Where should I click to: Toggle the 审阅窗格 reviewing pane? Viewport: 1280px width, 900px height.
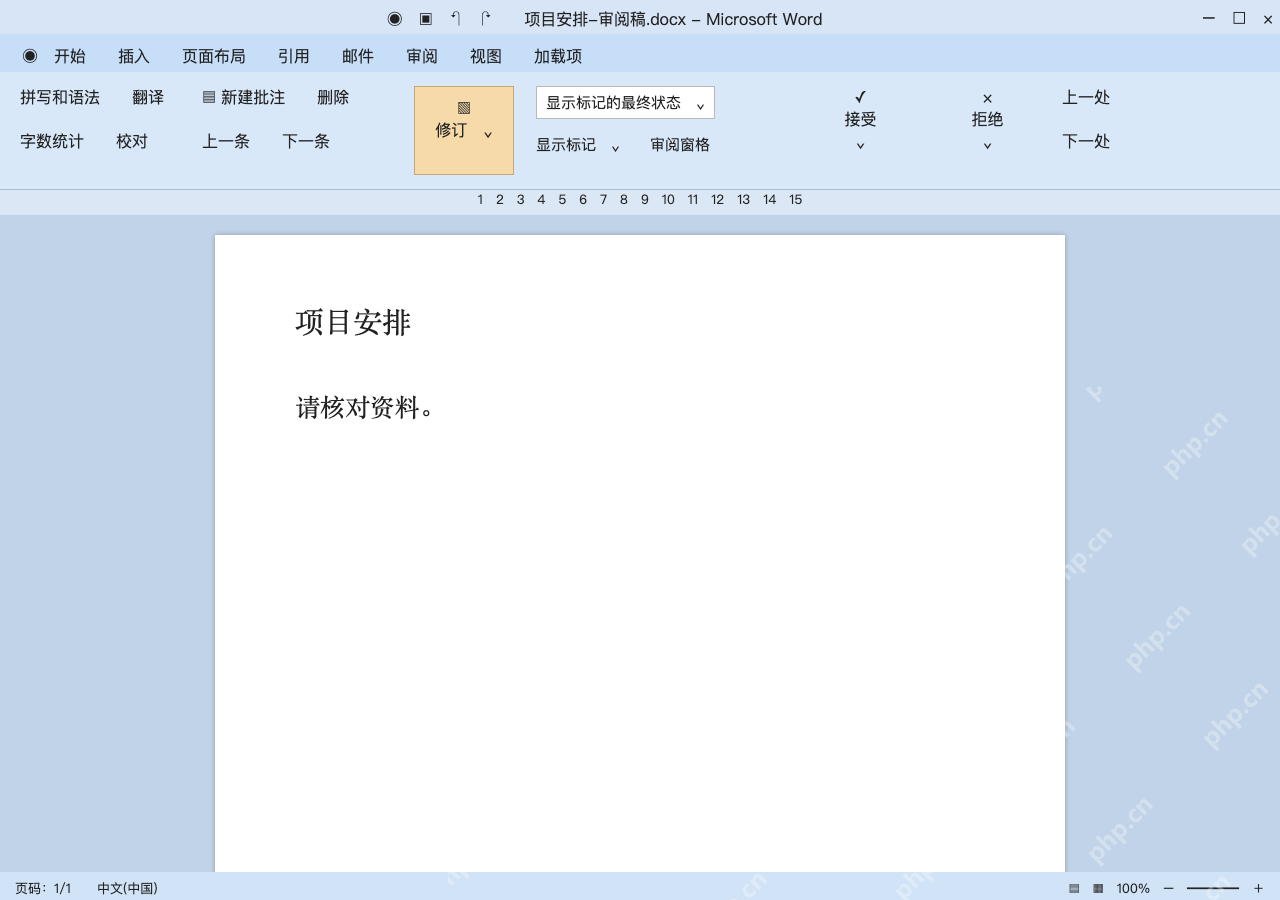[680, 145]
